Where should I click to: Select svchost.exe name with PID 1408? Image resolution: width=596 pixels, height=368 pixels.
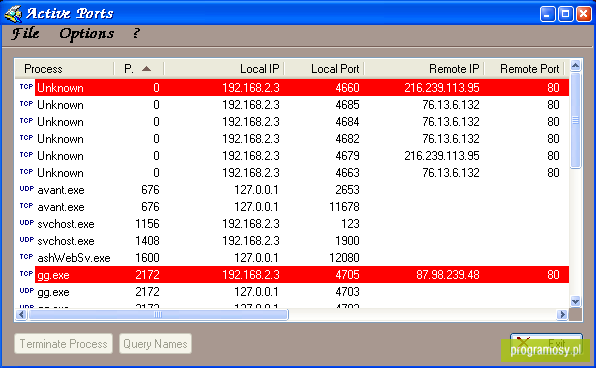pyautogui.click(x=66, y=241)
